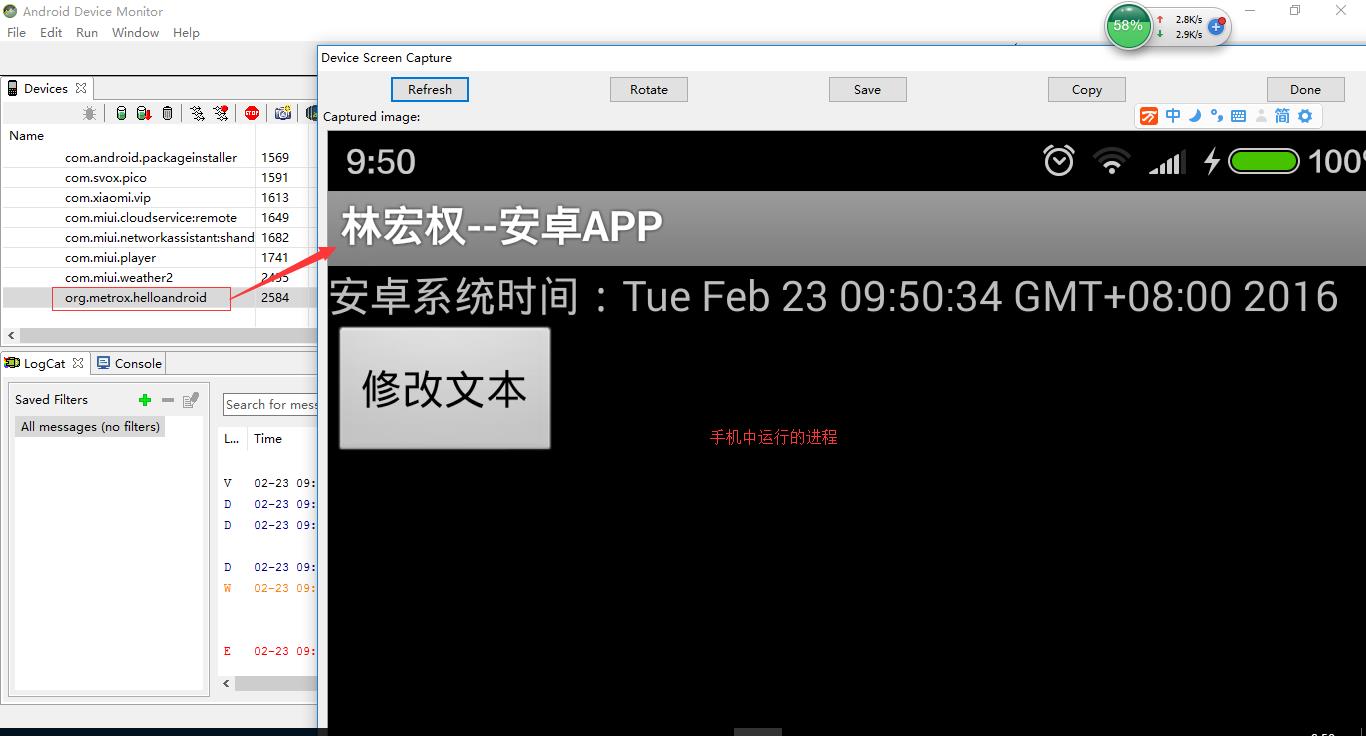Click the user account icon on IME toolbar
The image size is (1366, 736).
[1260, 116]
